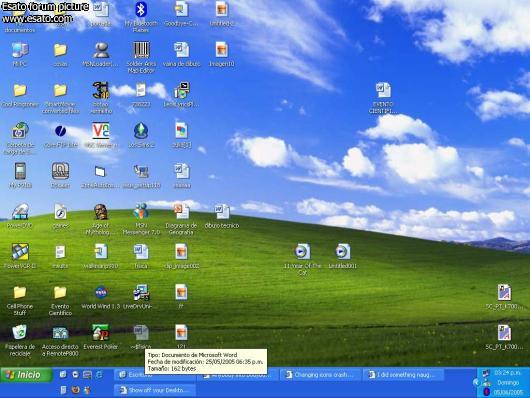Expand hidden system tray icons arrow
Viewport: 530px width, 398px height.
click(x=477, y=382)
